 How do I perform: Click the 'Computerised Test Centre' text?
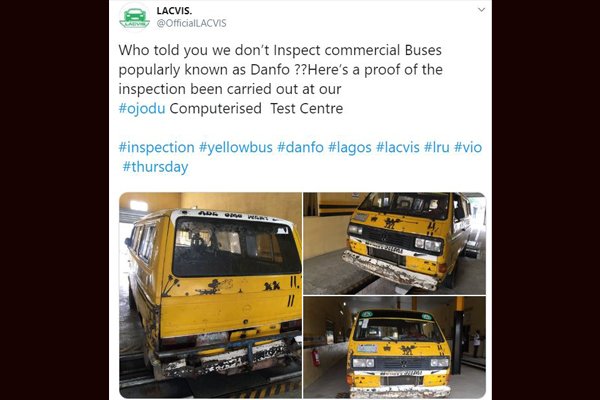tap(256, 108)
